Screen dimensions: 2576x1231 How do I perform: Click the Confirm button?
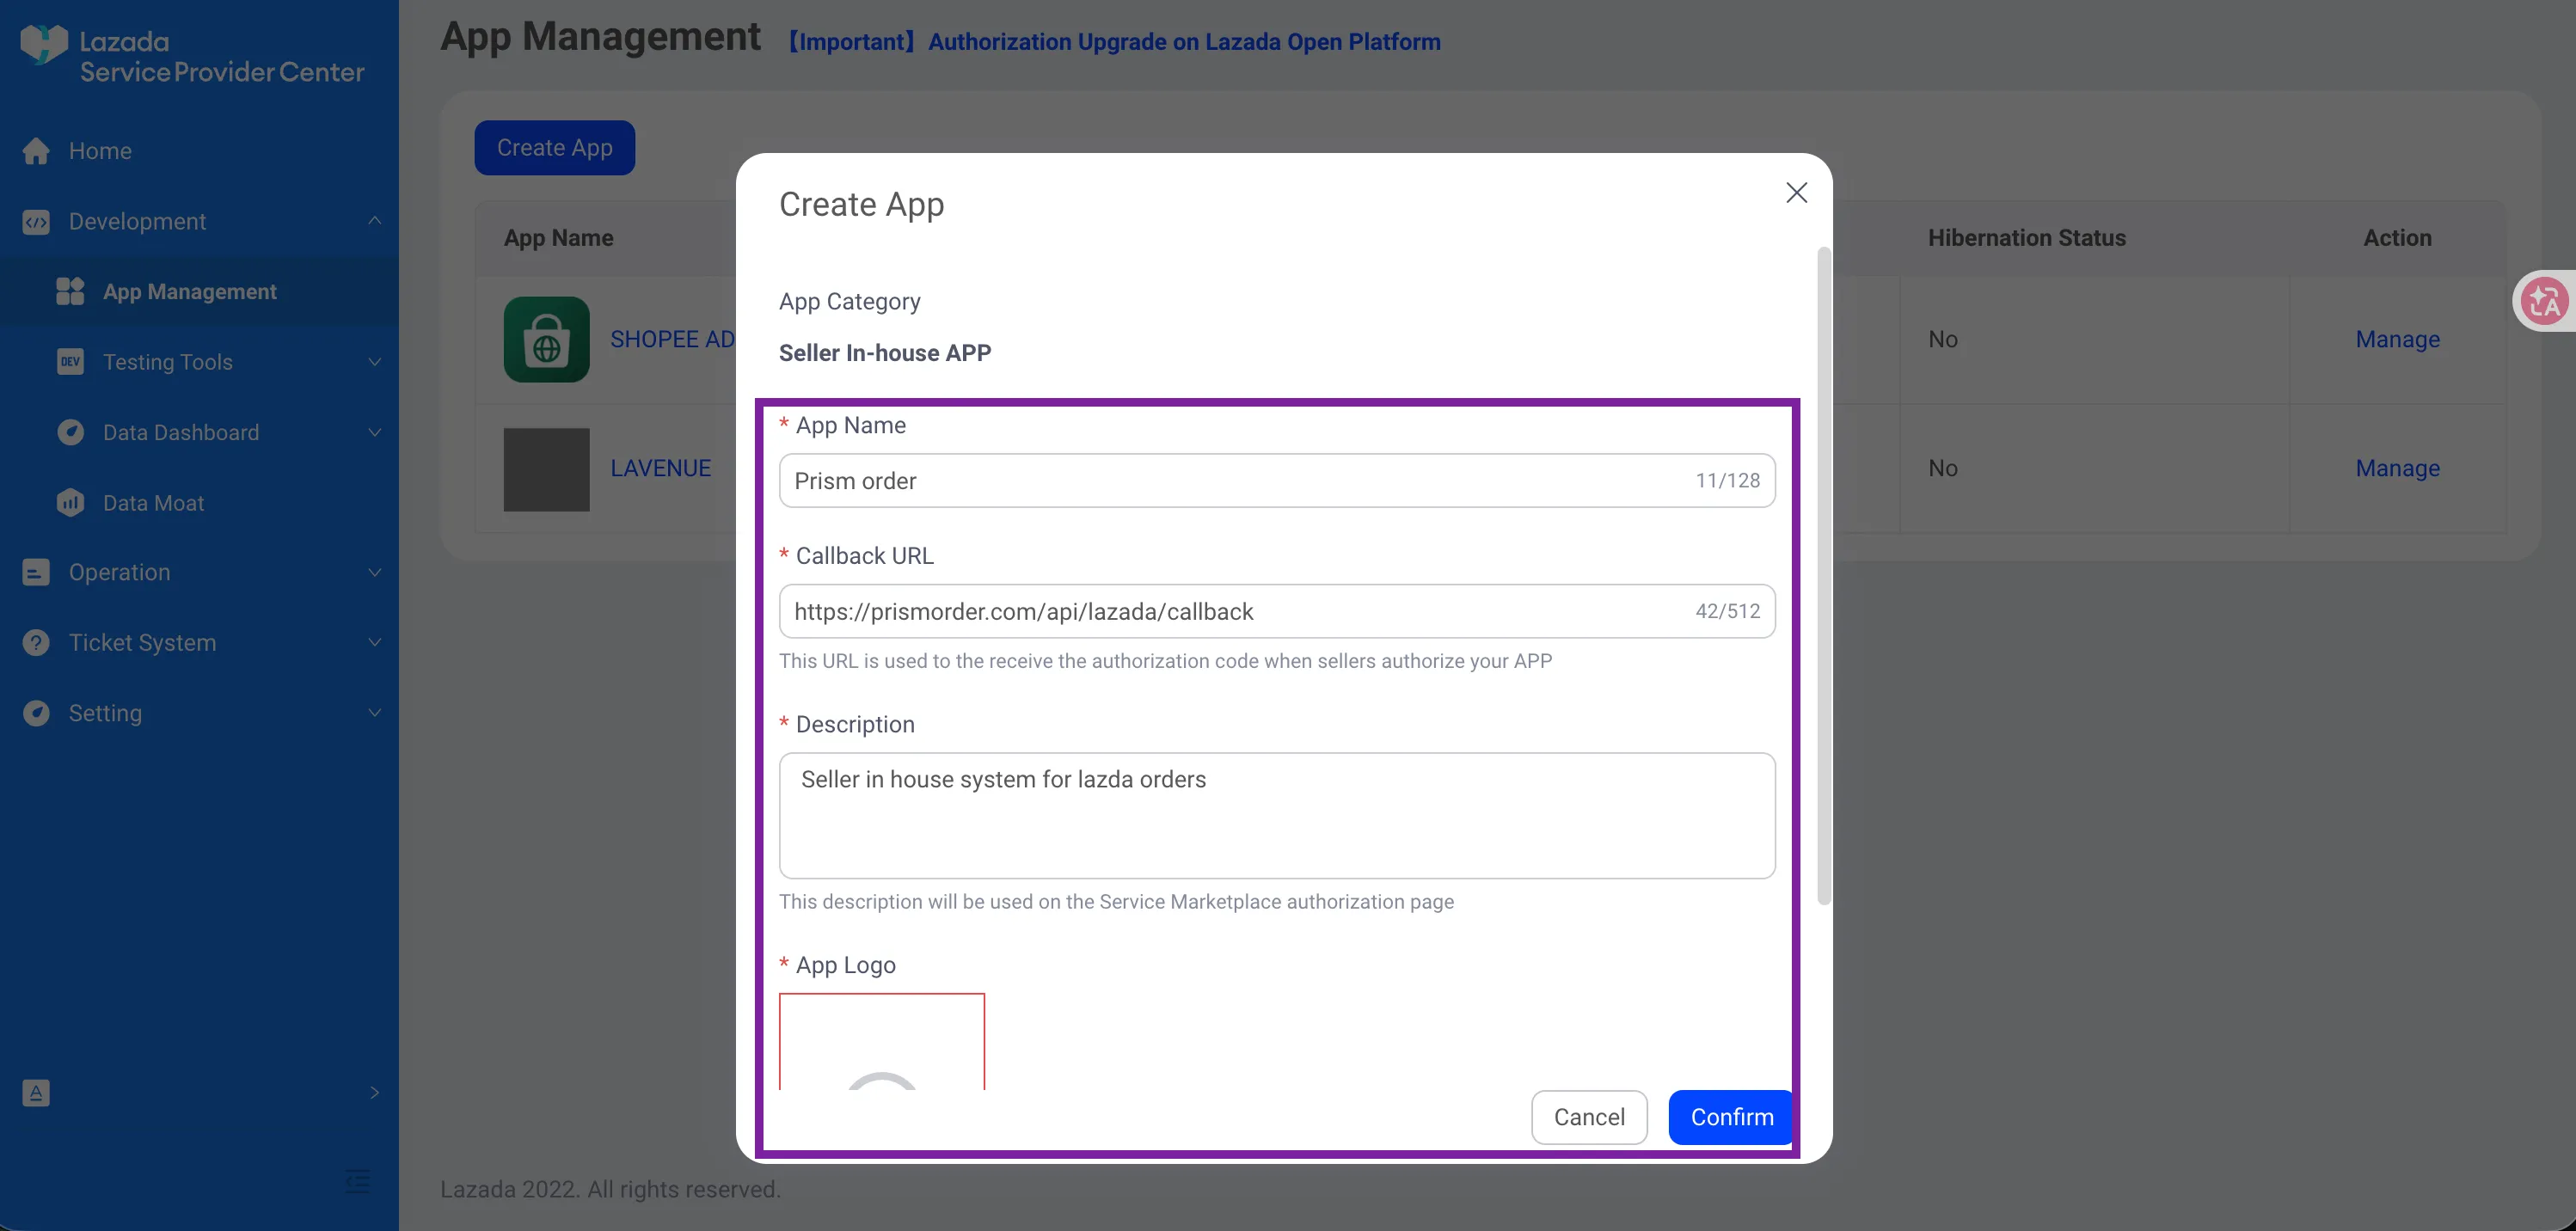point(1732,1117)
